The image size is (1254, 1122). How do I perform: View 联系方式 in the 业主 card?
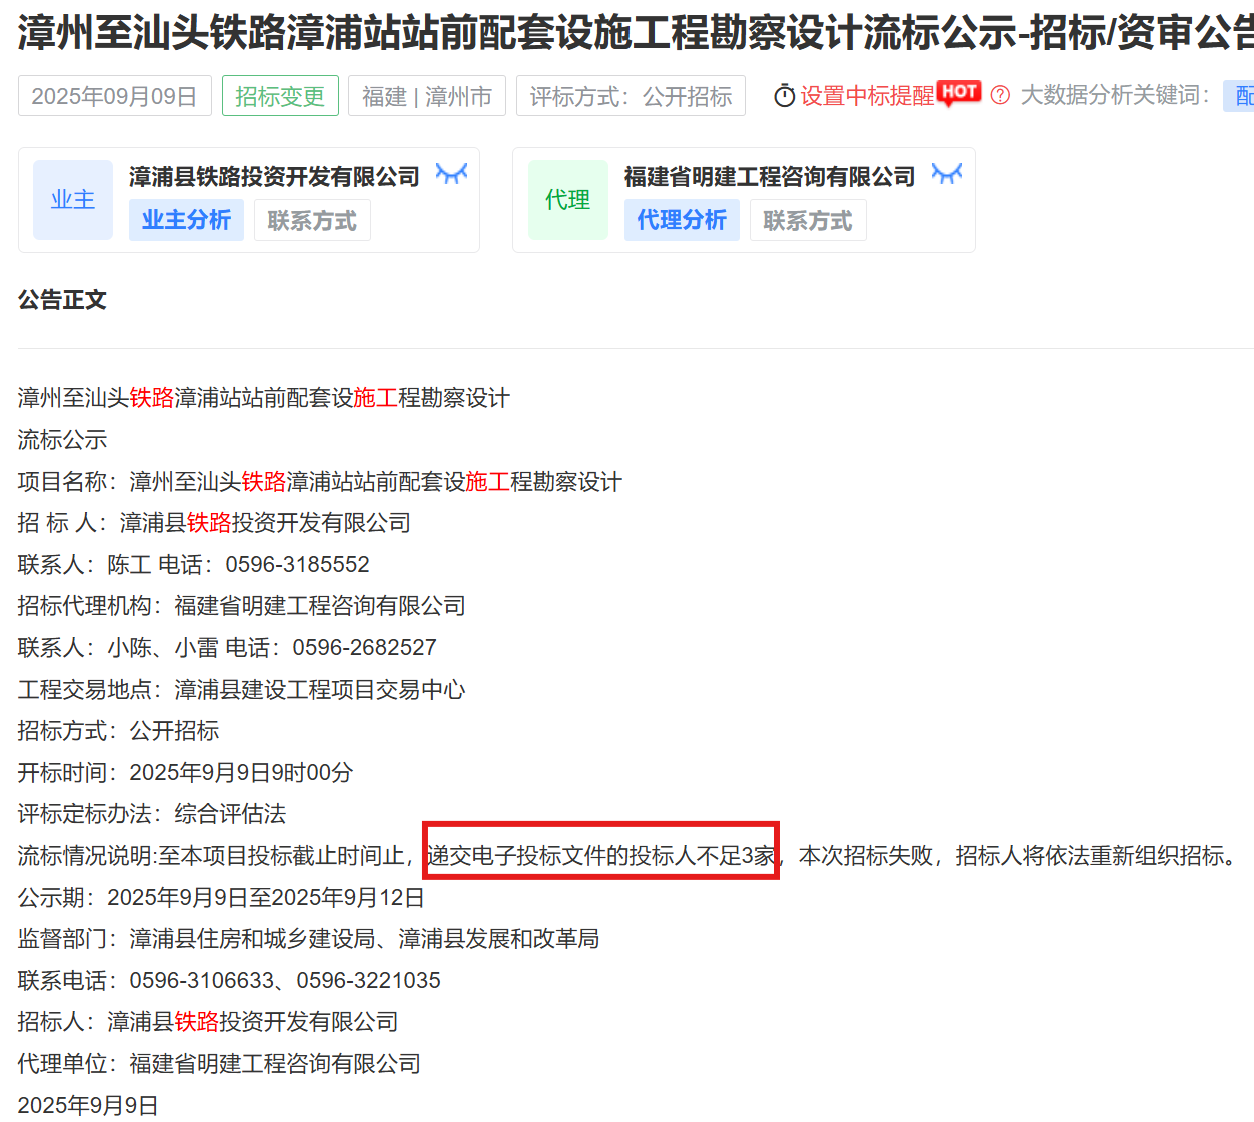click(x=312, y=221)
